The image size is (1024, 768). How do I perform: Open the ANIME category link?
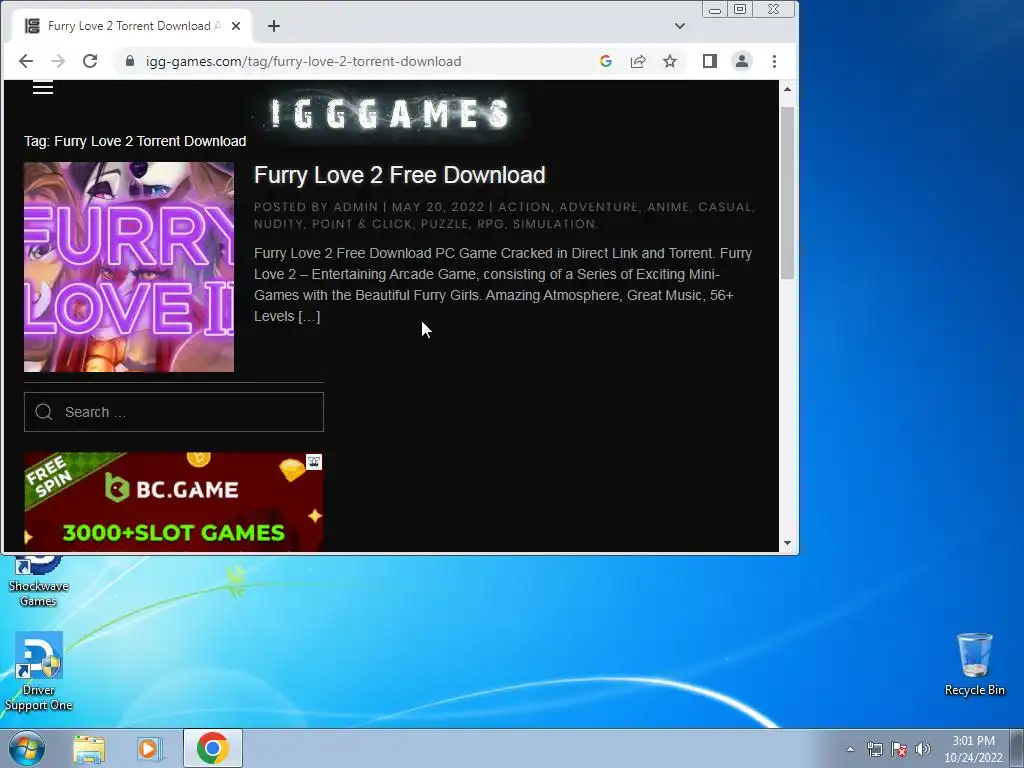(x=668, y=207)
